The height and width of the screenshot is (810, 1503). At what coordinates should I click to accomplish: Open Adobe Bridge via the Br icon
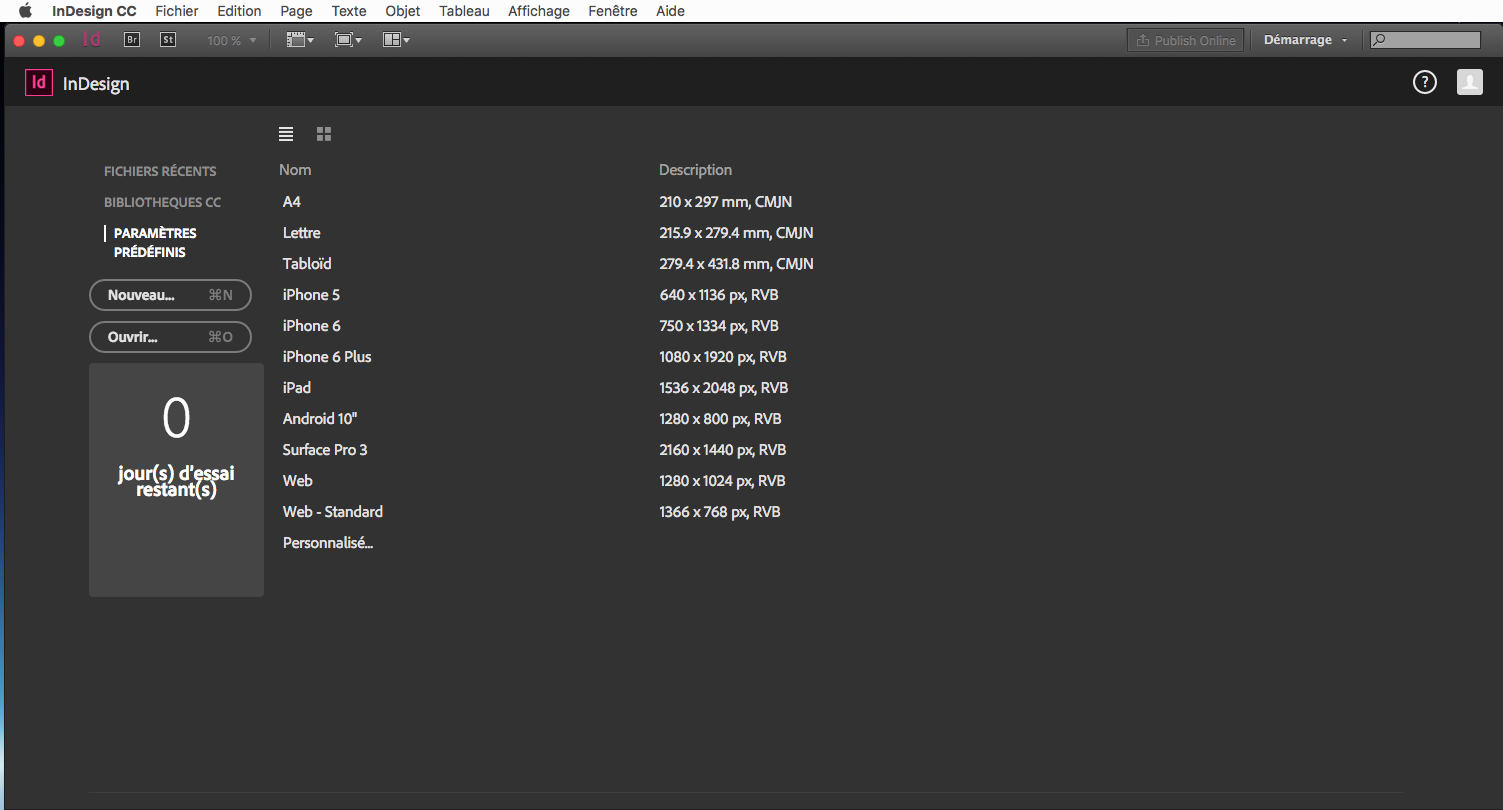[x=131, y=40]
